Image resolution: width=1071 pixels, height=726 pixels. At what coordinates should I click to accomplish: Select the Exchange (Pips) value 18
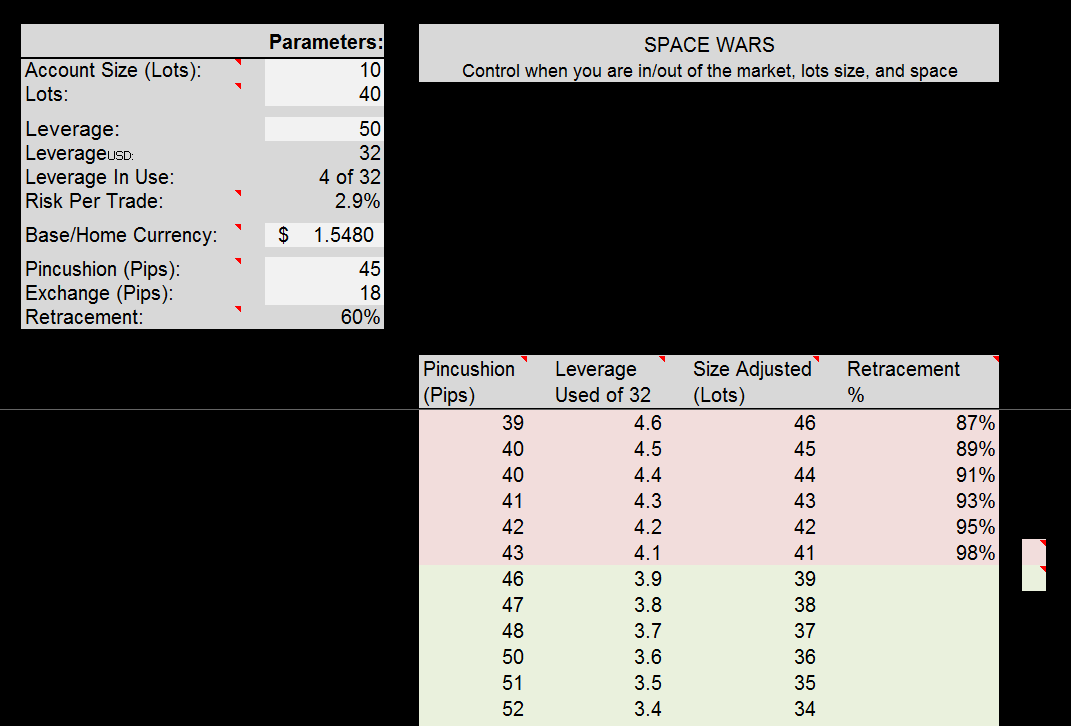click(324, 293)
